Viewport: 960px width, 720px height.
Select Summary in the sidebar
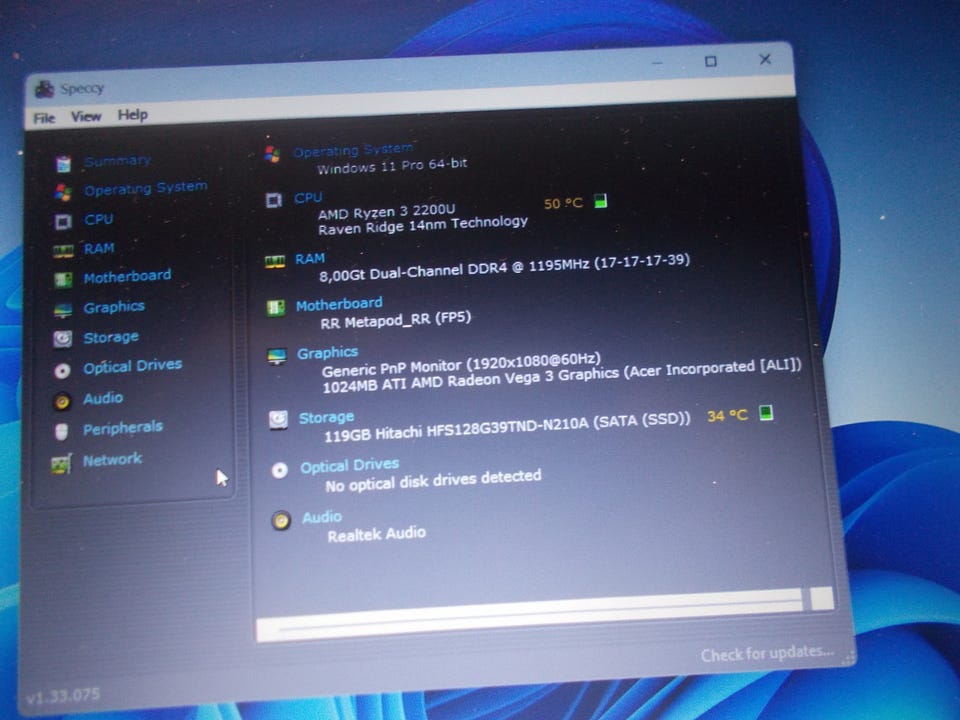coord(118,161)
